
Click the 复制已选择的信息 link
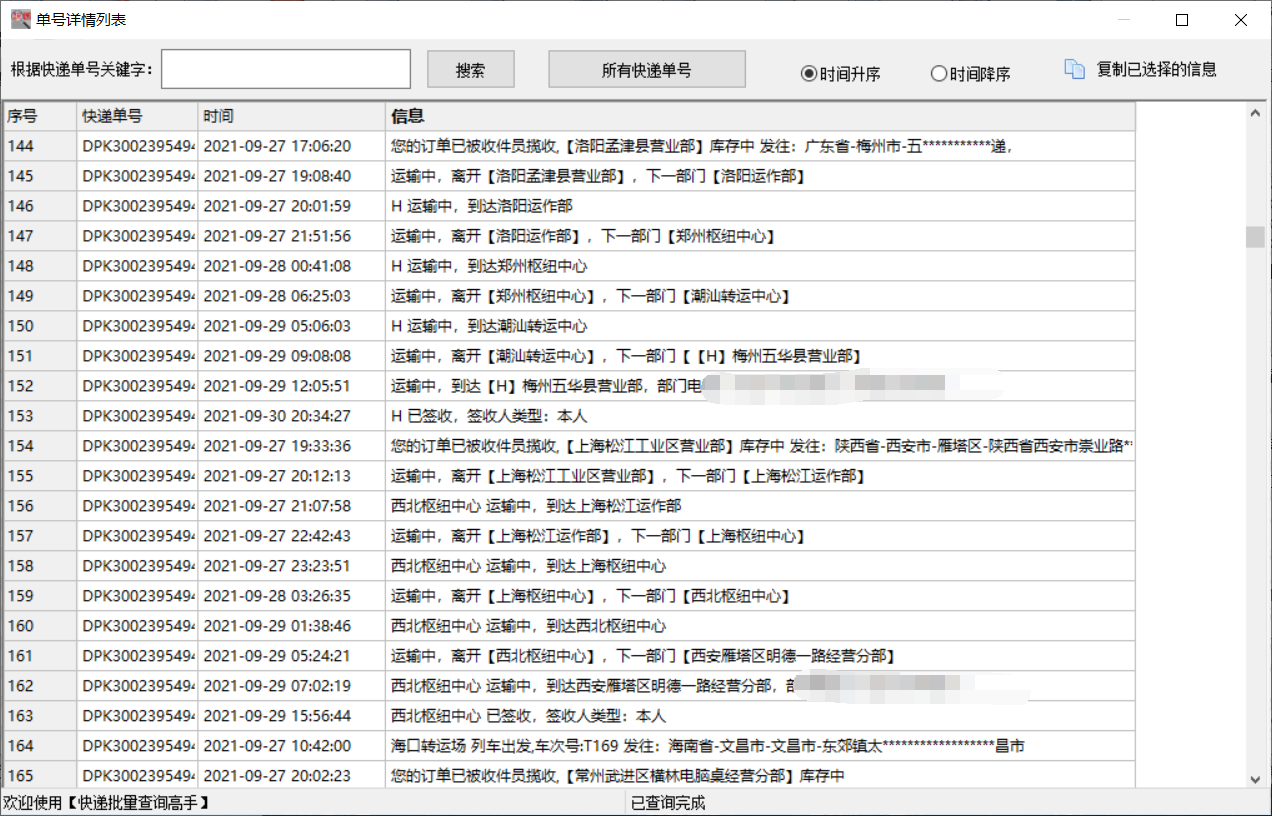click(x=1157, y=69)
